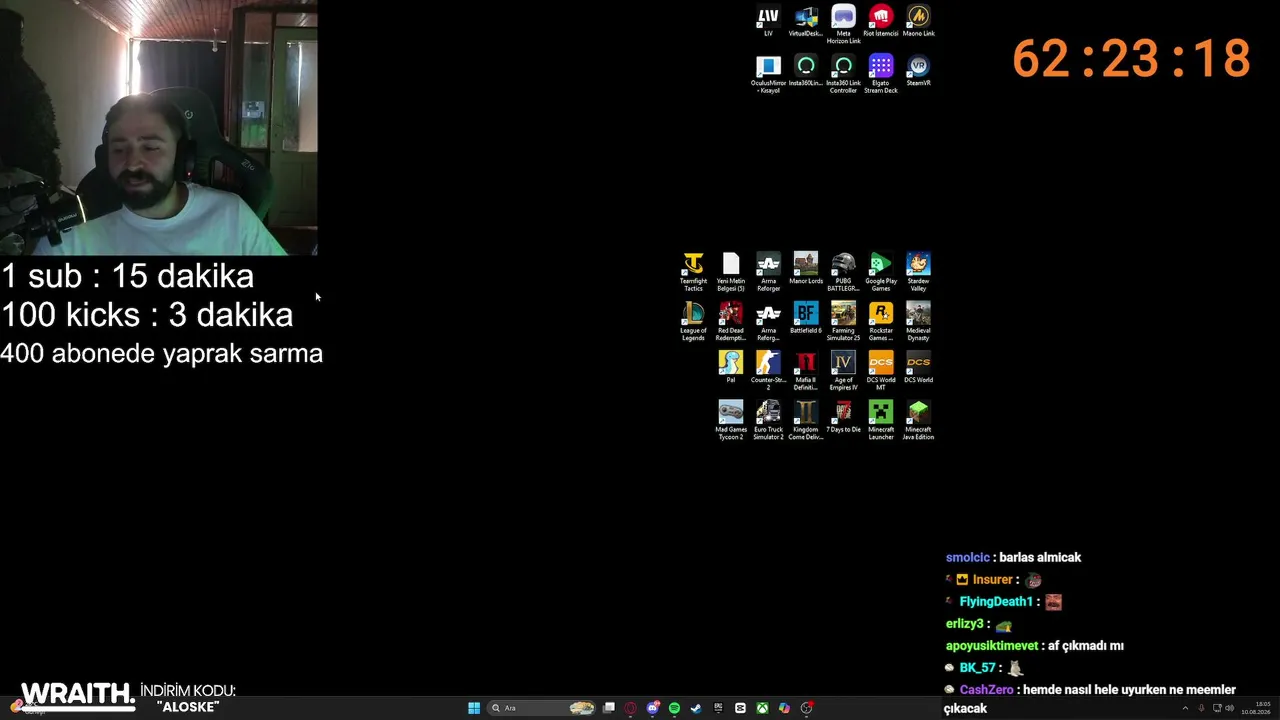
Task: Open Google Play Games shortcut
Action: [881, 272]
